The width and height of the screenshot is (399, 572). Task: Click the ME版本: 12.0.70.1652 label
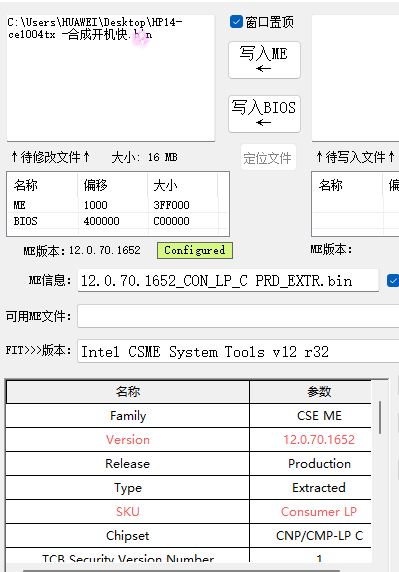[82, 250]
